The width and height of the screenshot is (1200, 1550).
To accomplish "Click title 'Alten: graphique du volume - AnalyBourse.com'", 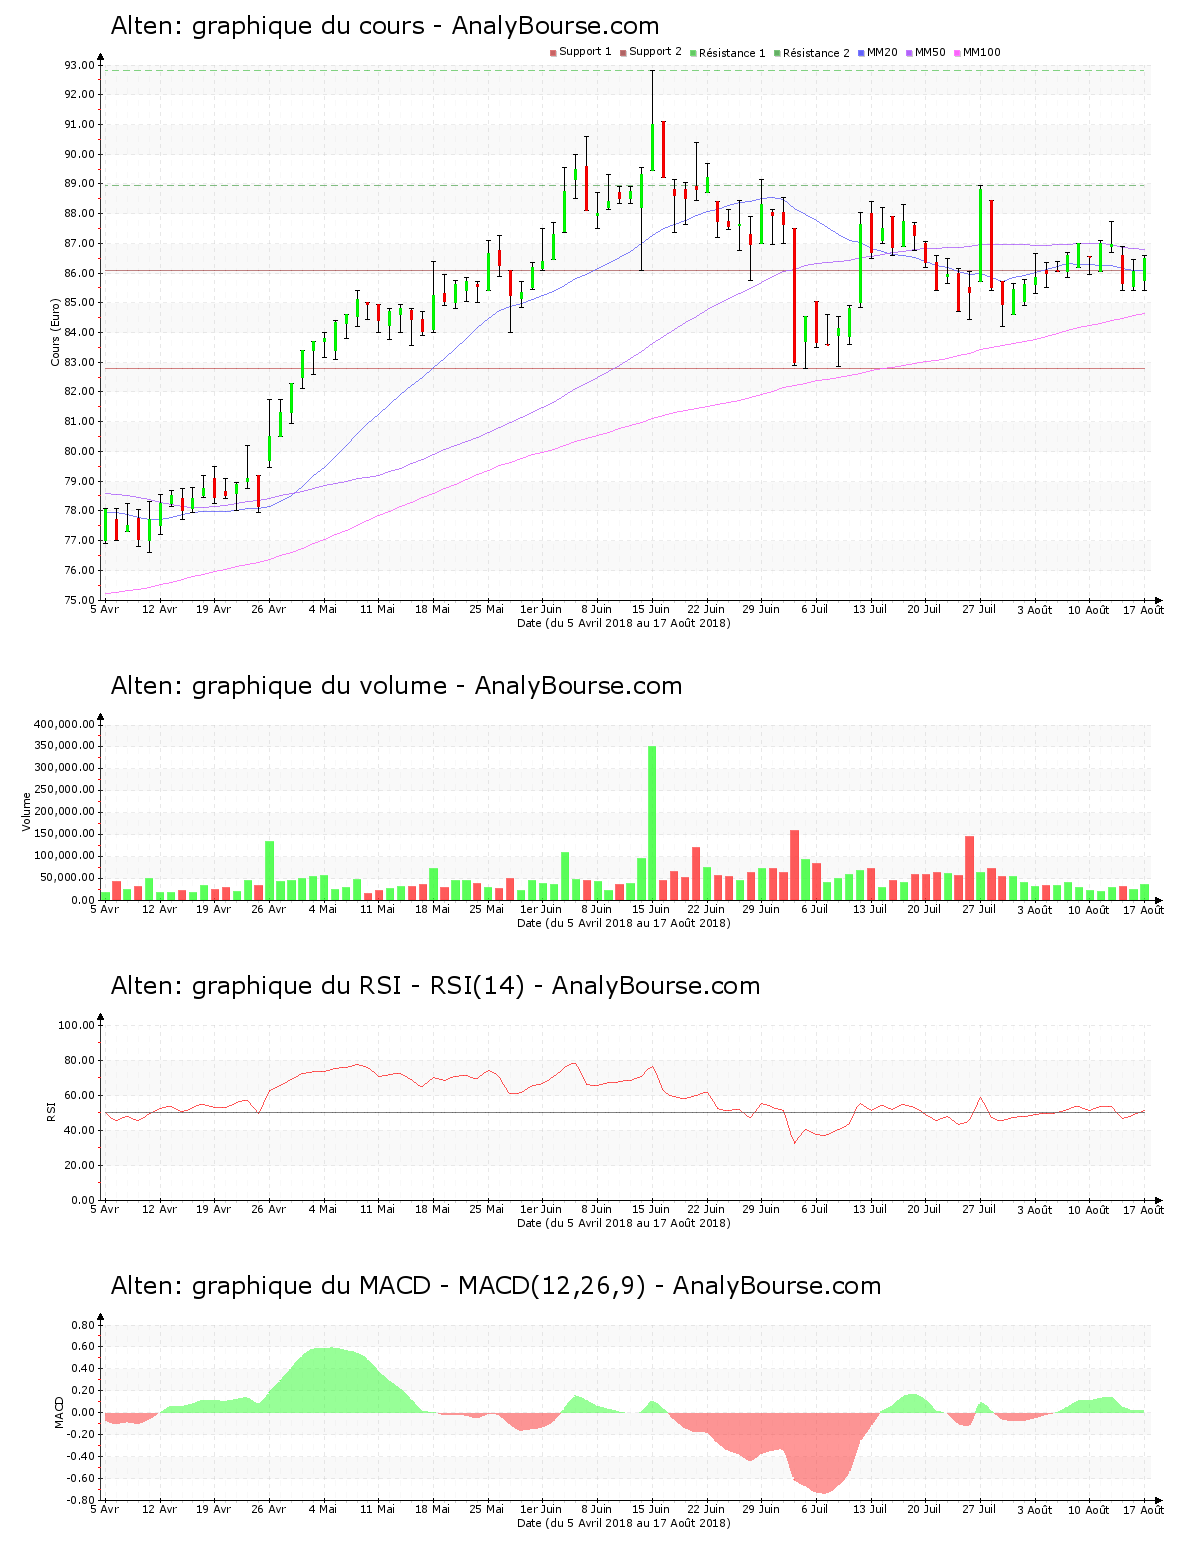I will pyautogui.click(x=396, y=686).
